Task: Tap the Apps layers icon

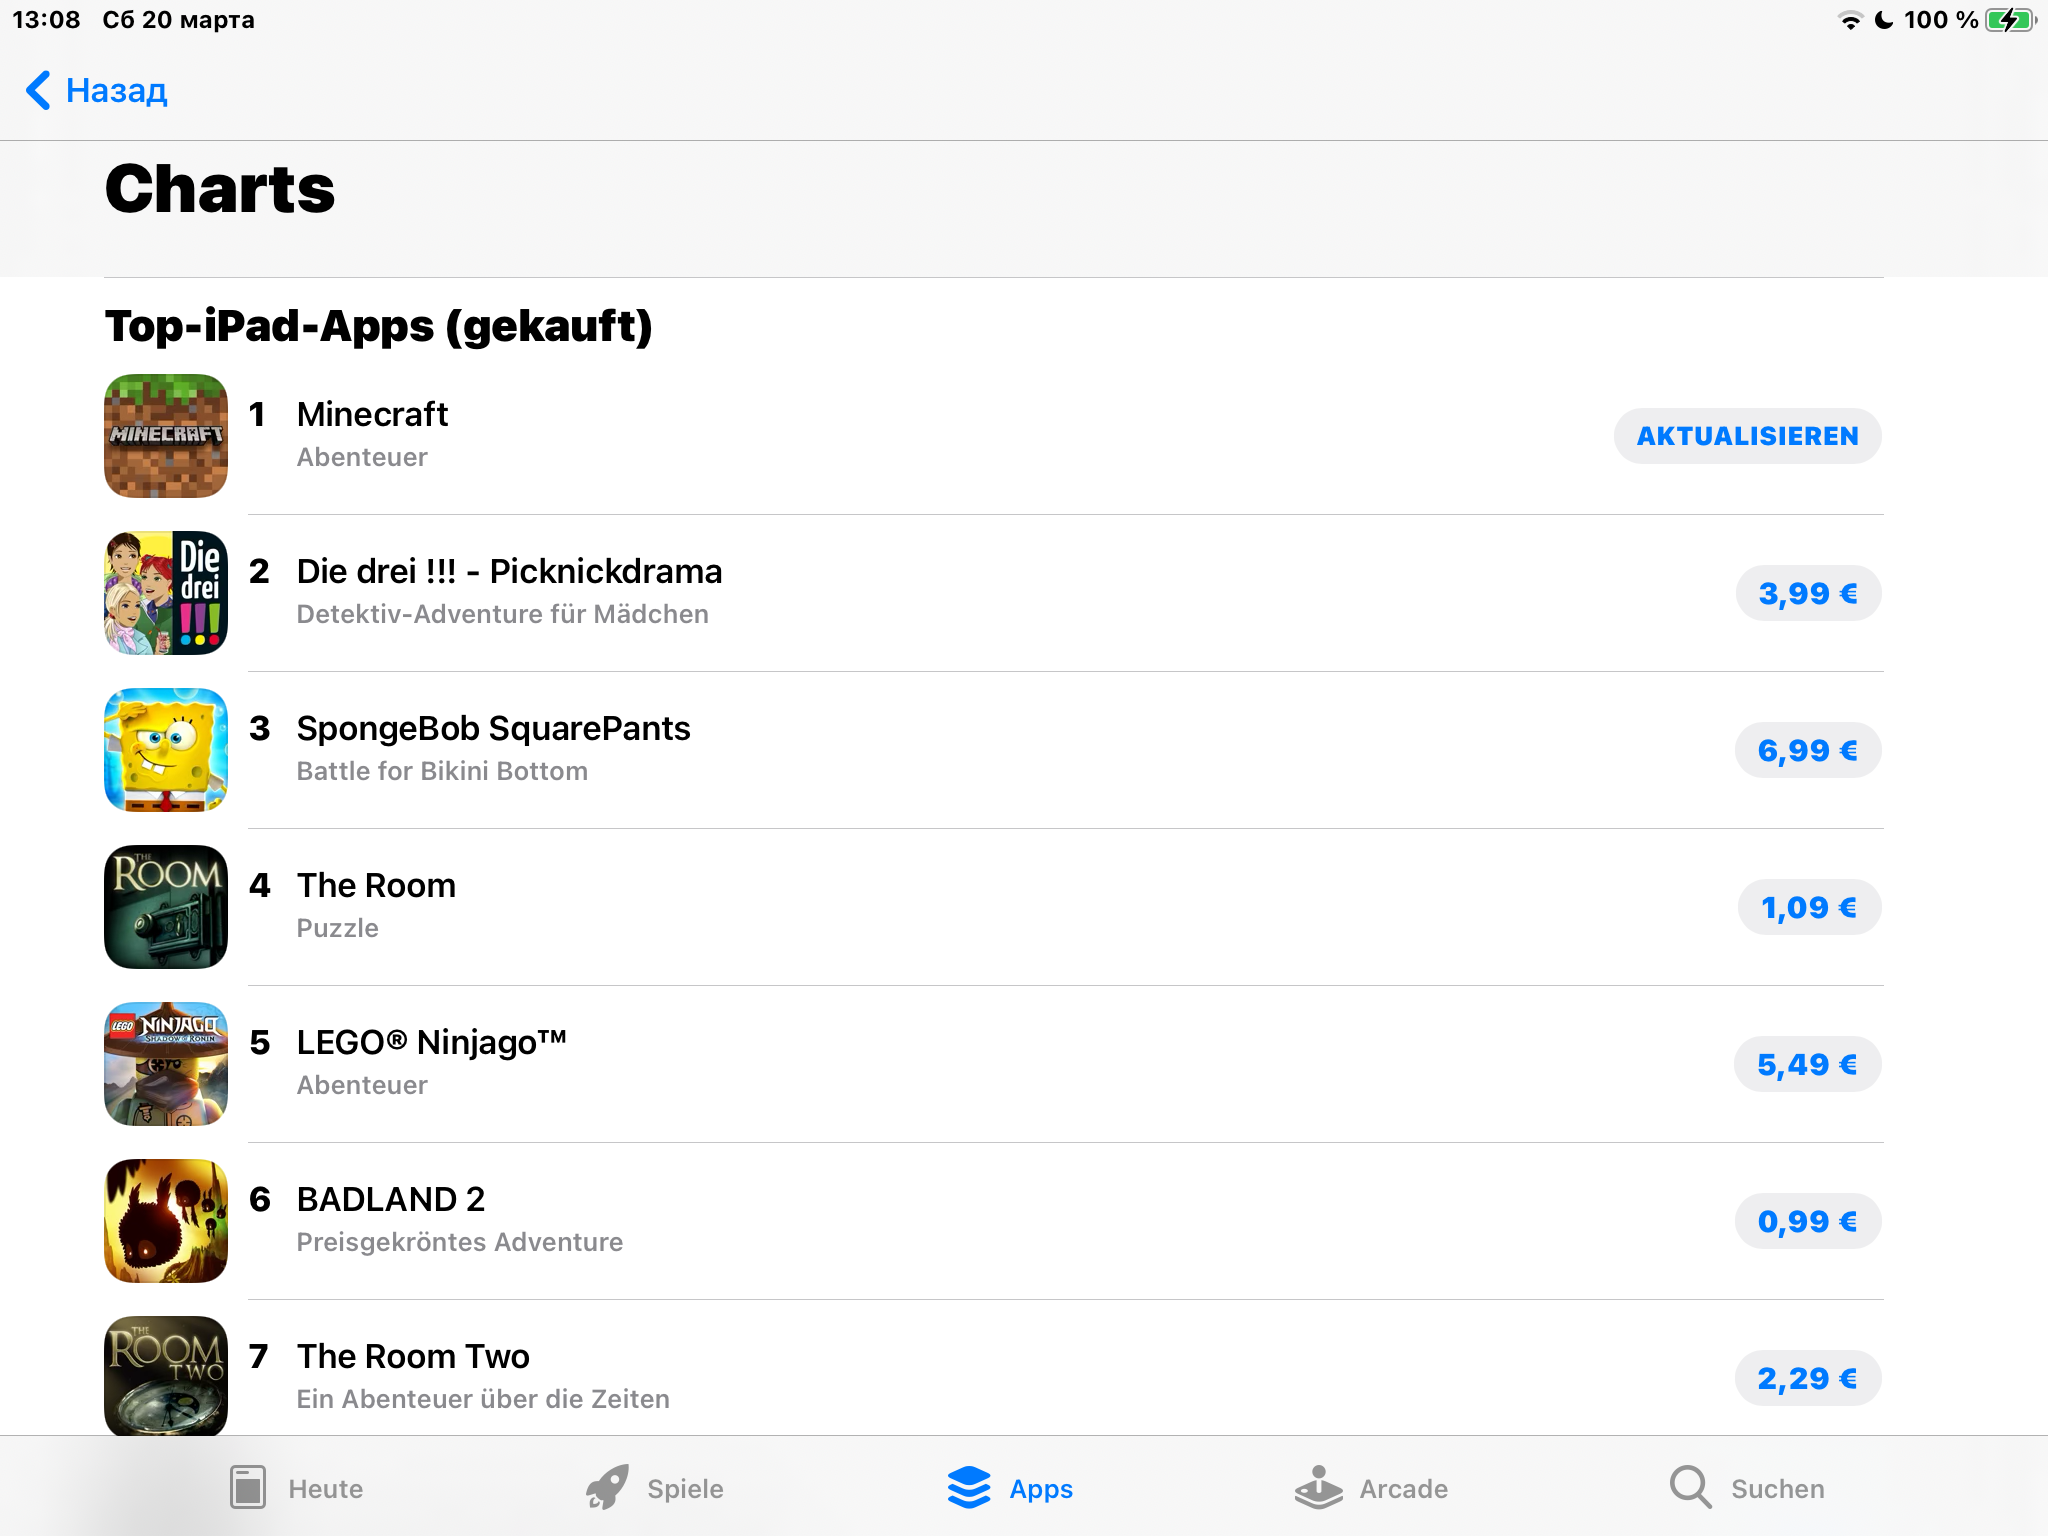Action: 969,1487
